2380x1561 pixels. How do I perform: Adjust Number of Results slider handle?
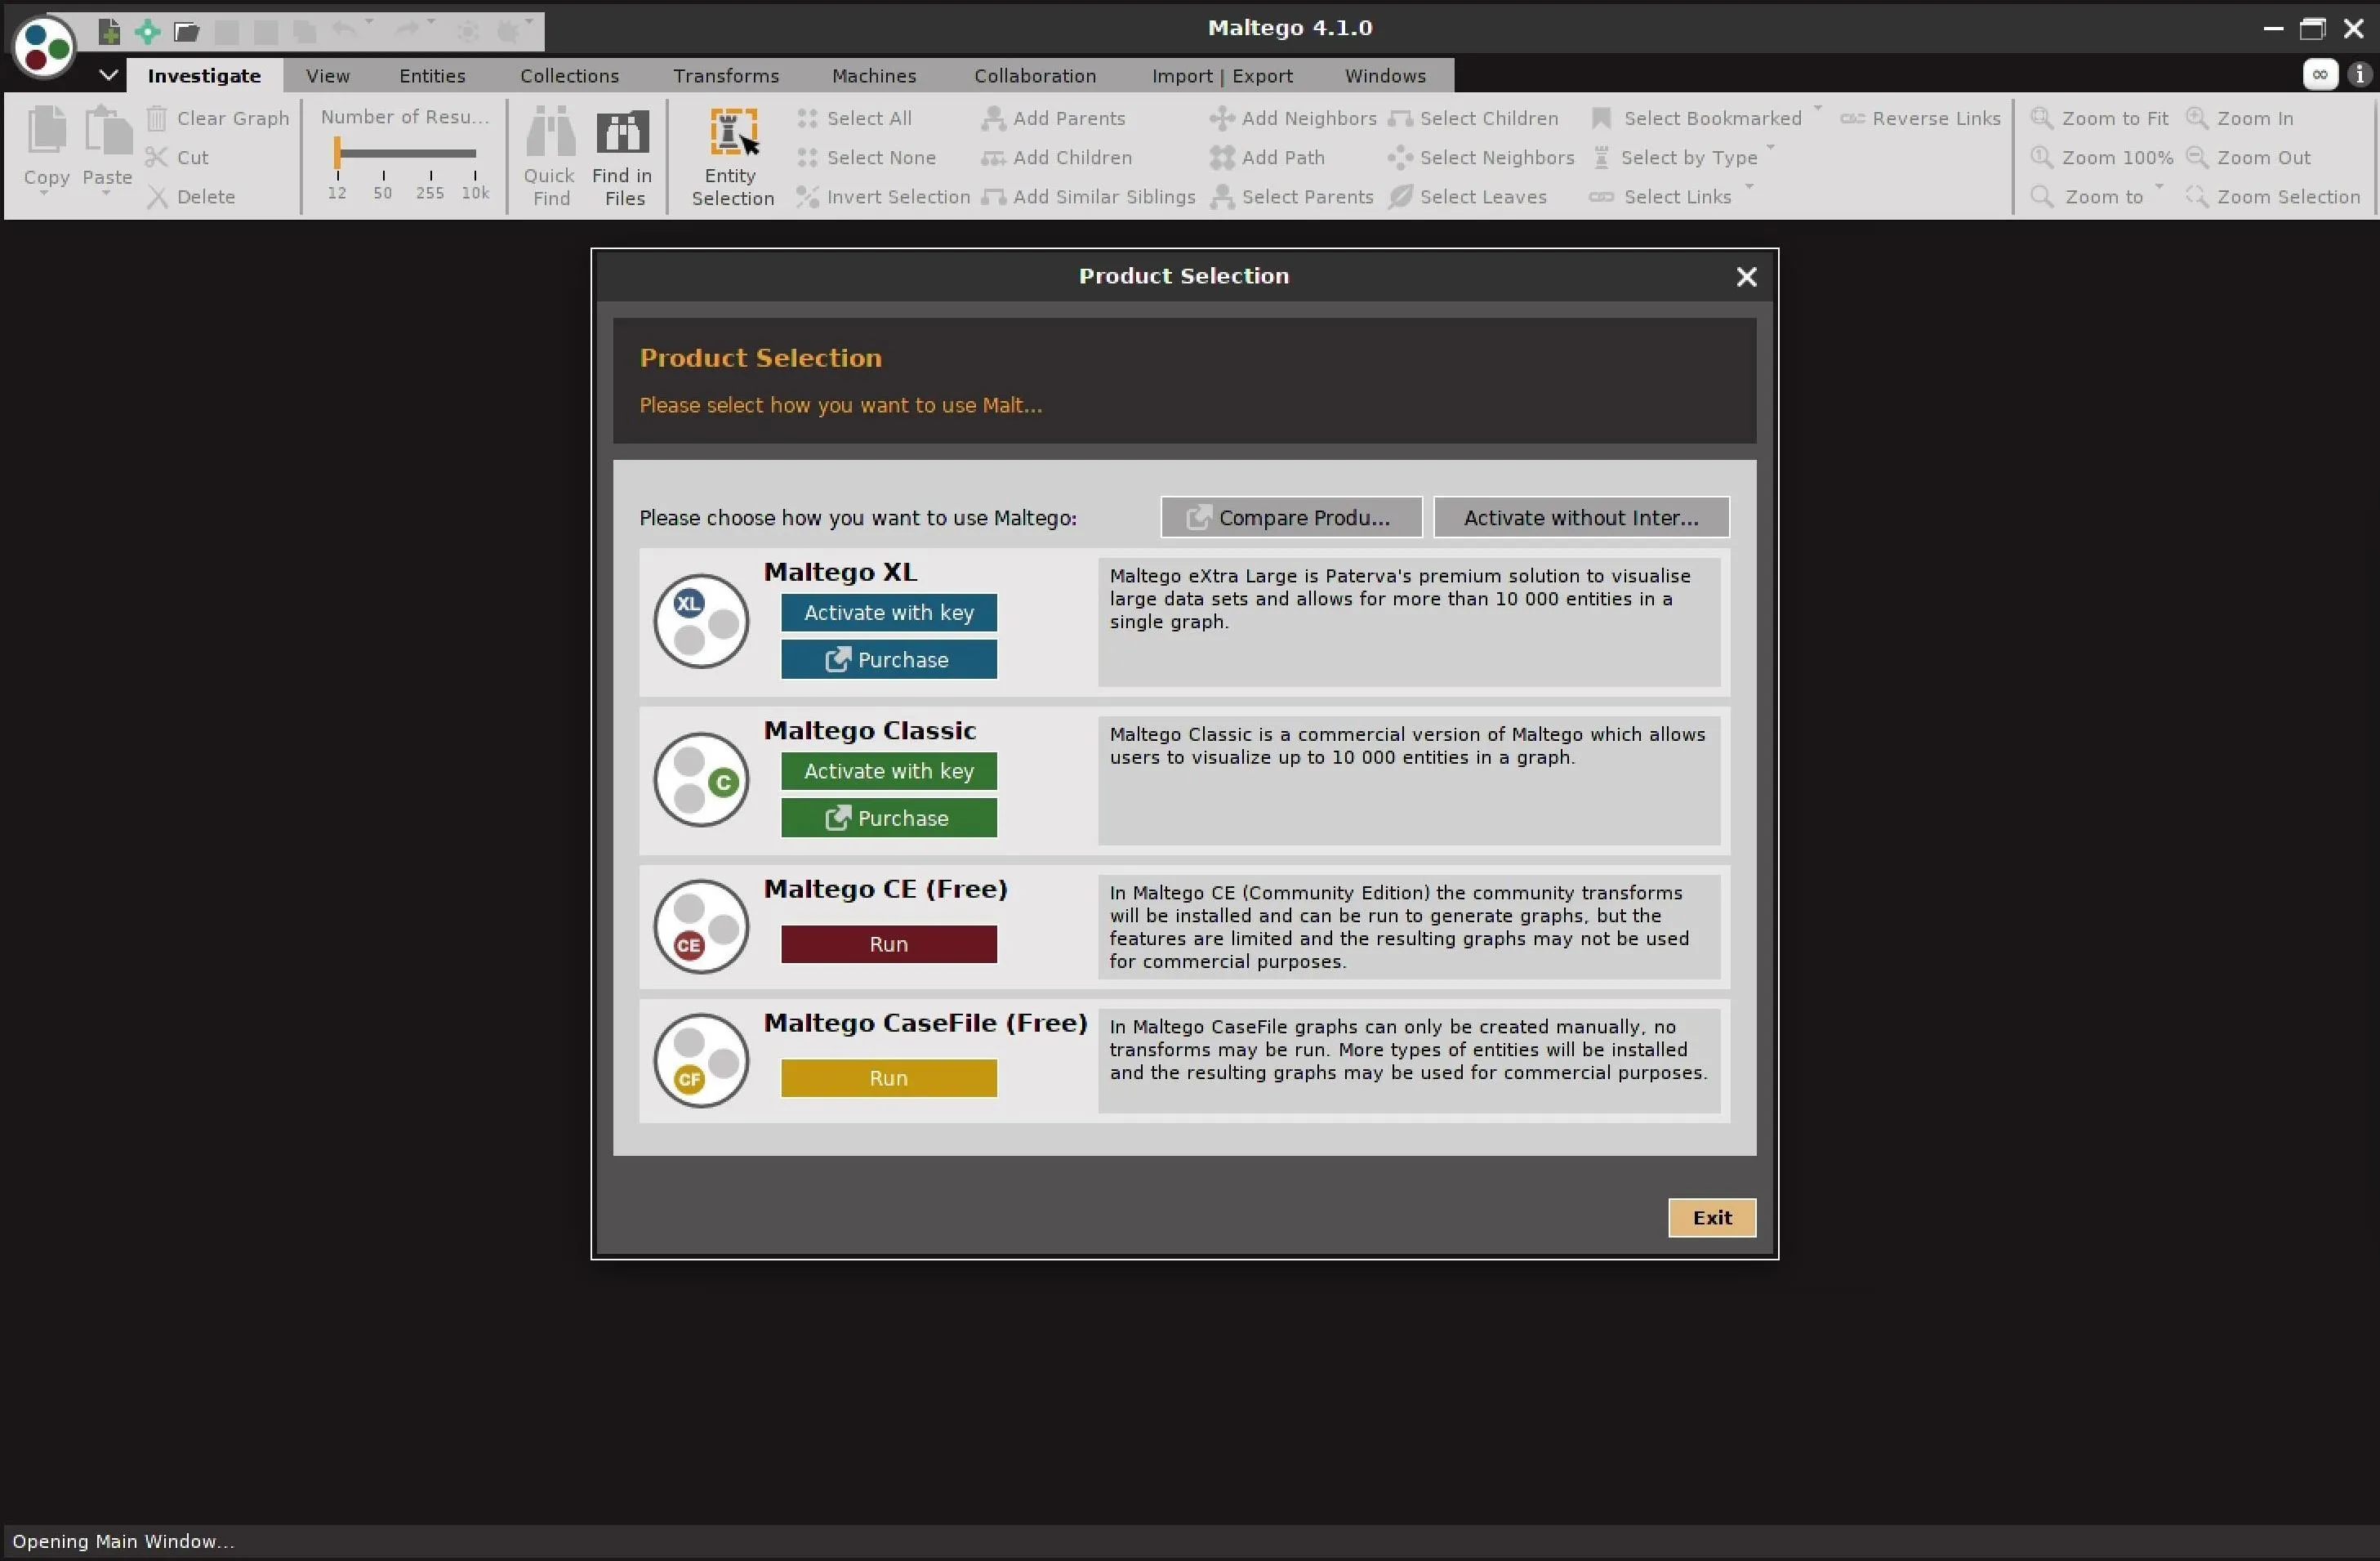pyautogui.click(x=338, y=153)
